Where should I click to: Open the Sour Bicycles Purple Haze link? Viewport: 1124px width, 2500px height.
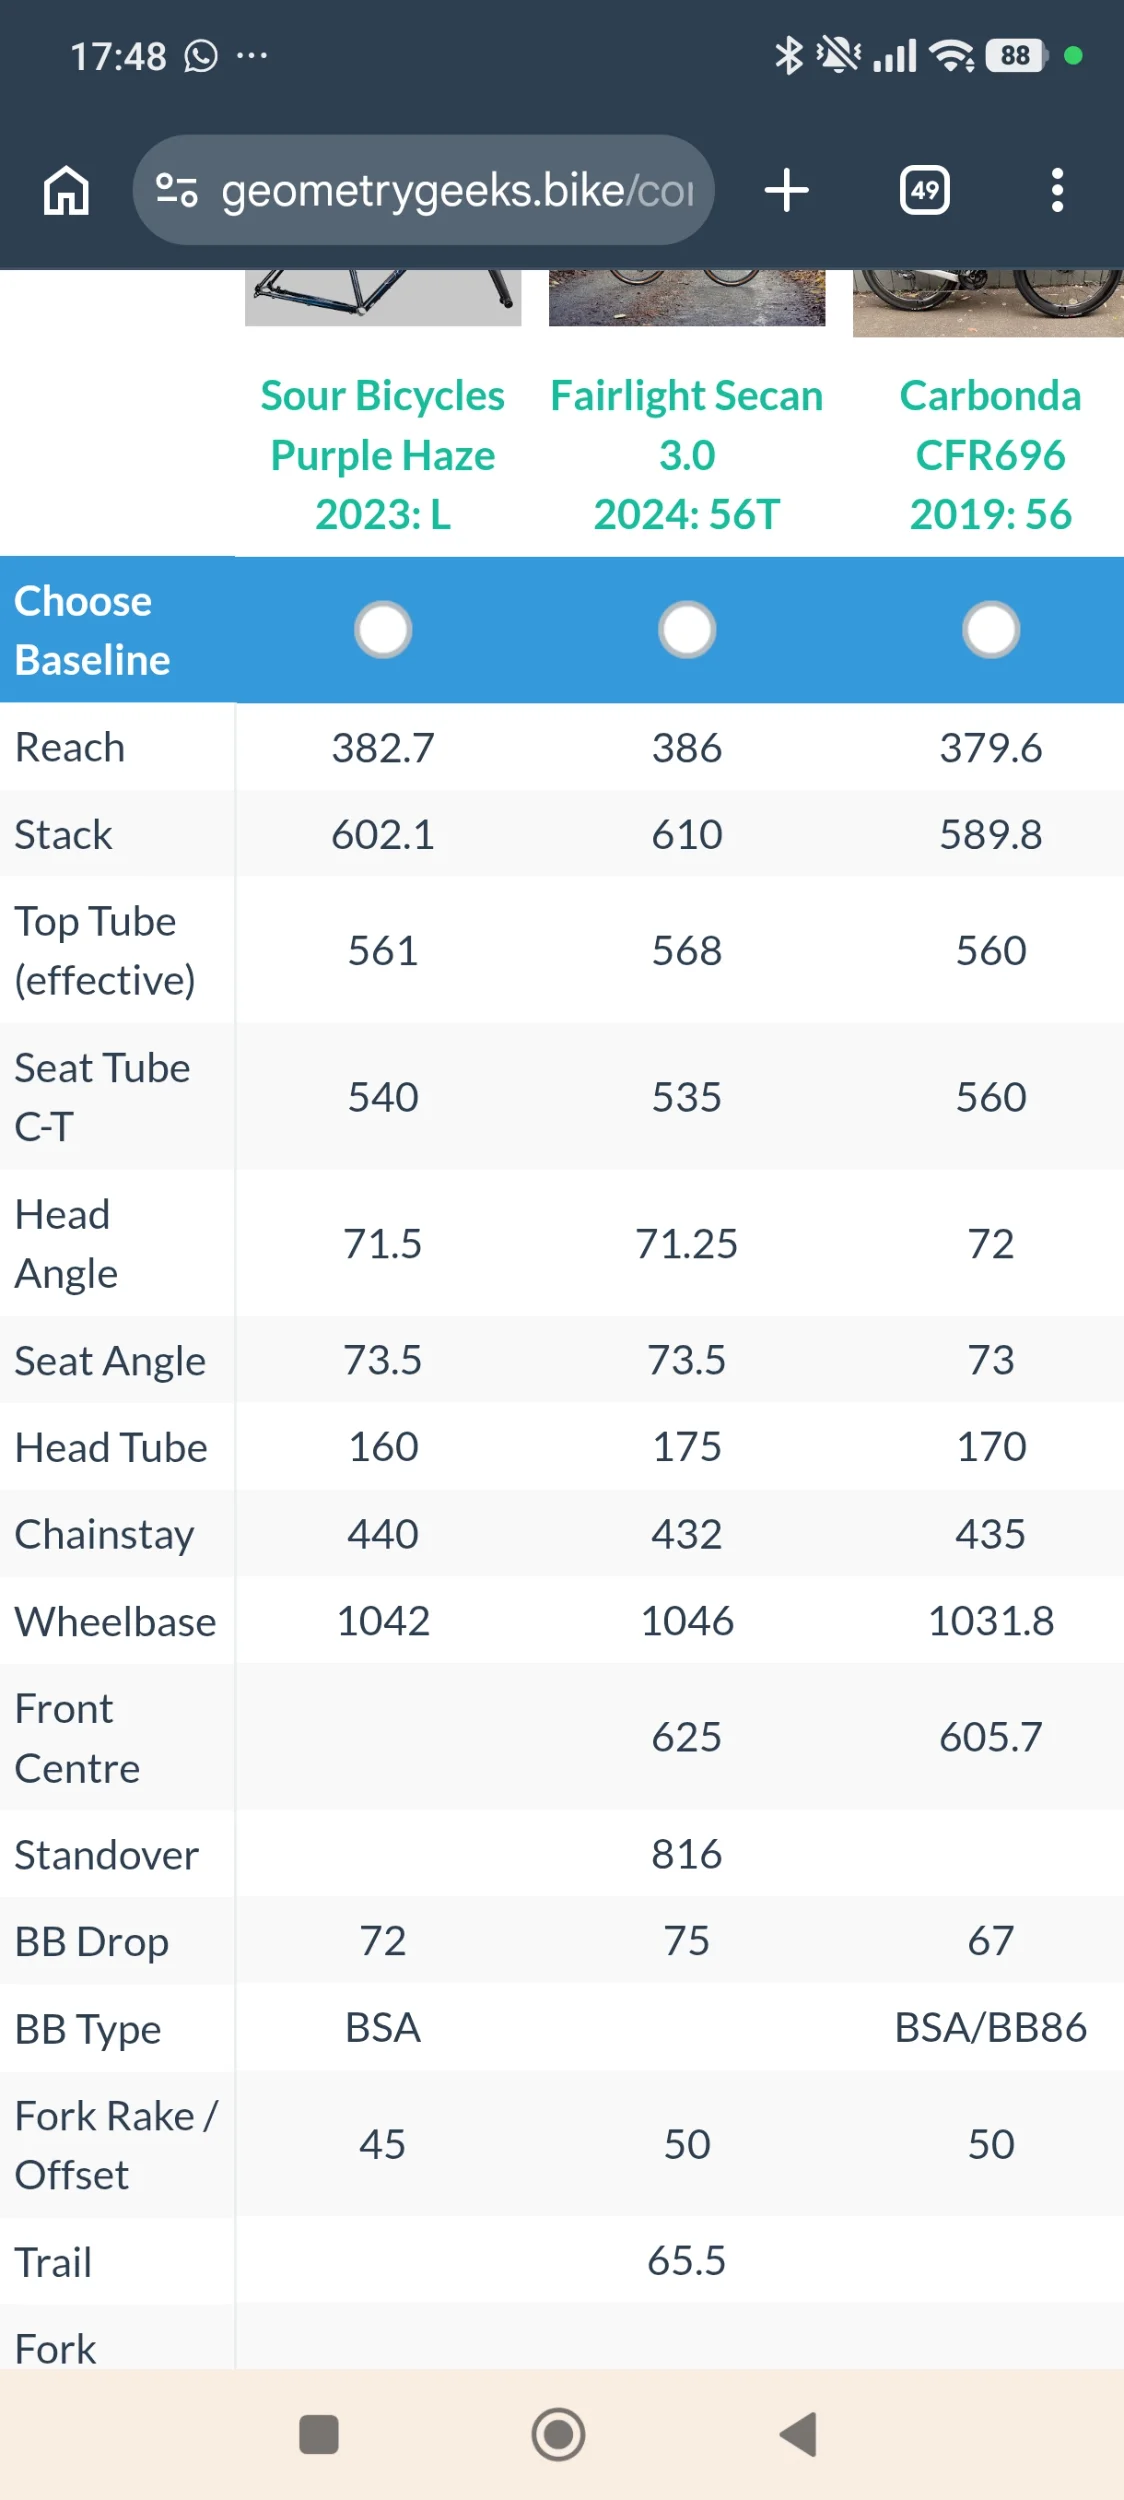point(383,455)
